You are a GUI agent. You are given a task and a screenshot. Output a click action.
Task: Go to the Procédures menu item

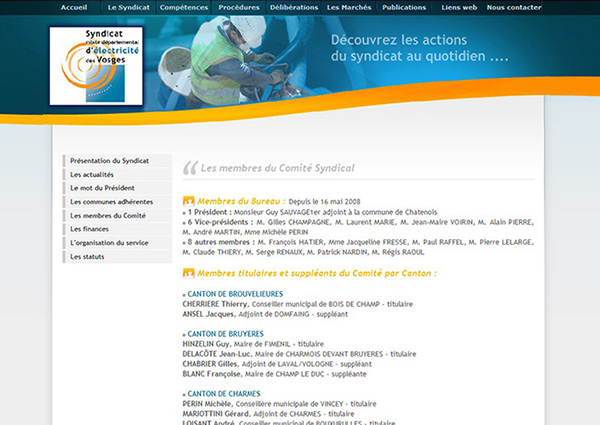[x=239, y=6]
